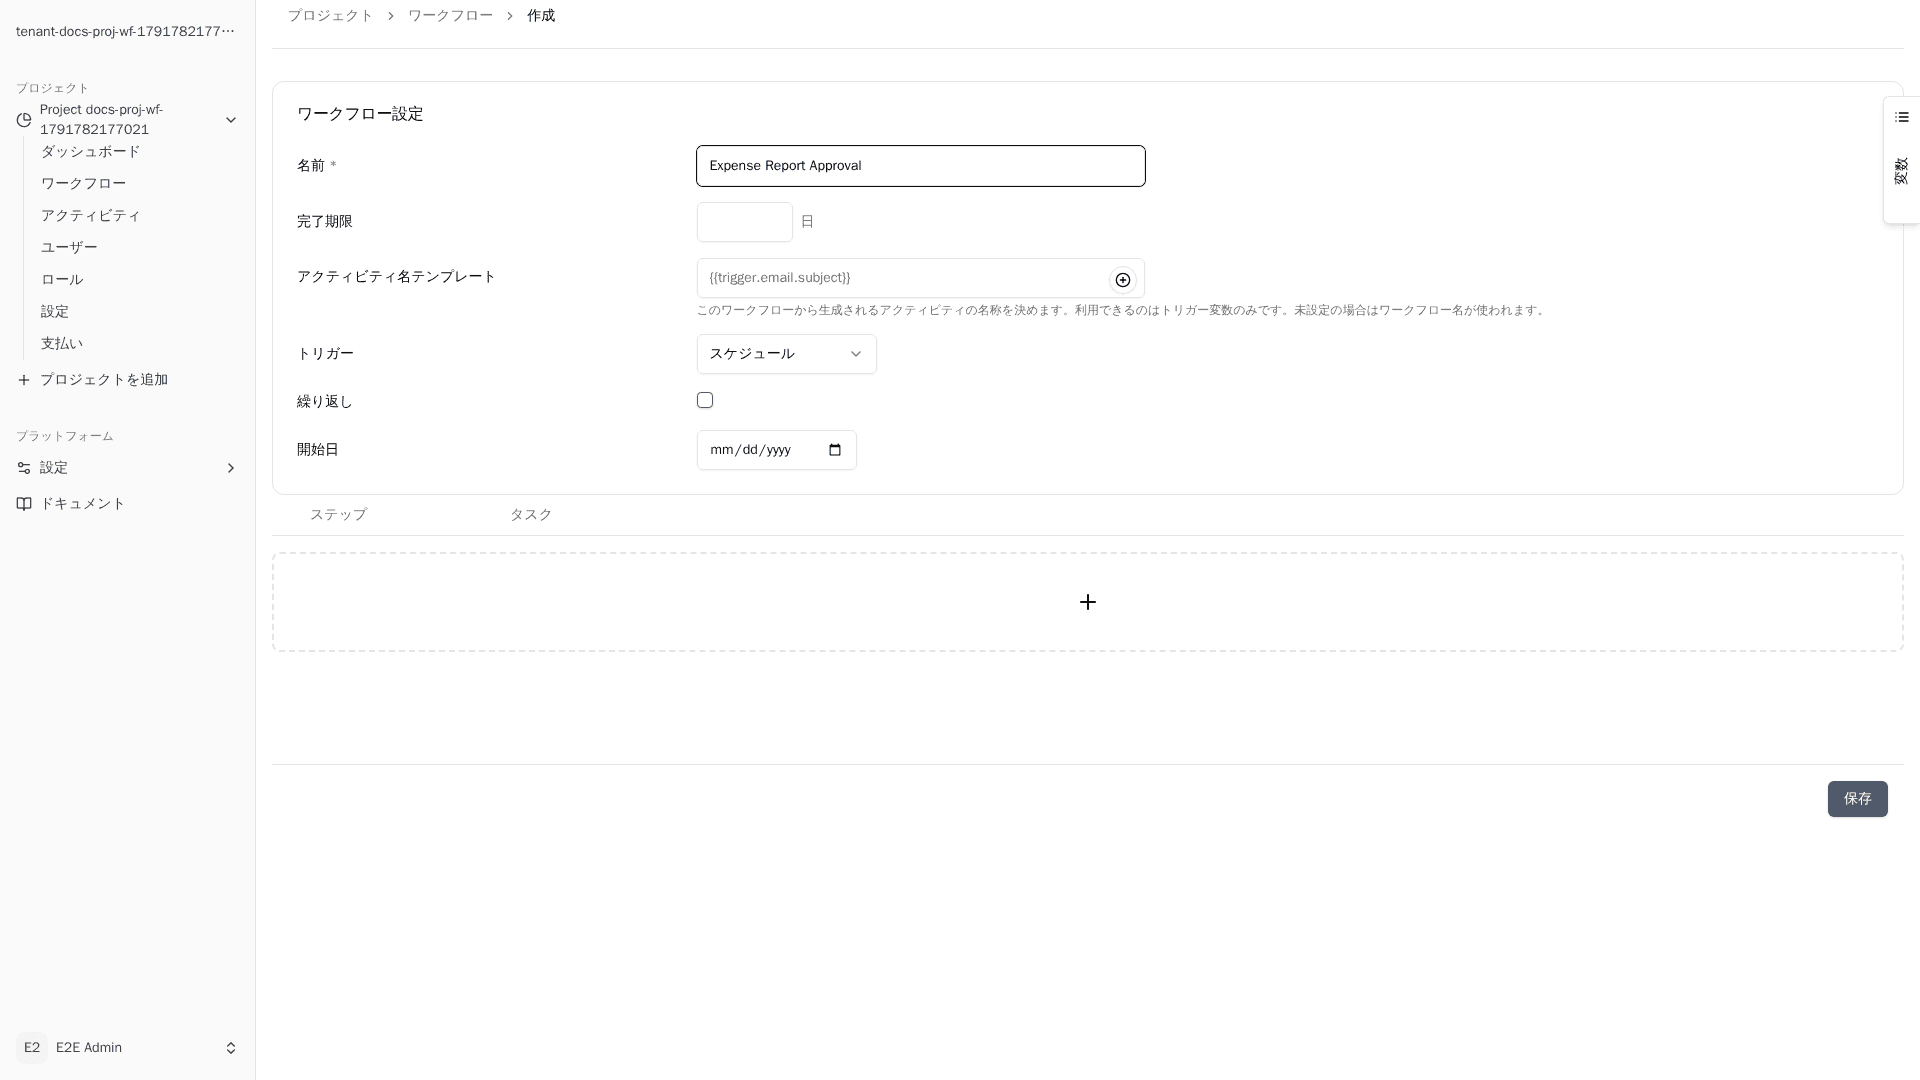Viewport: 1920px width, 1080px height.
Task: Click the E2 user avatar
Action: click(x=32, y=1048)
